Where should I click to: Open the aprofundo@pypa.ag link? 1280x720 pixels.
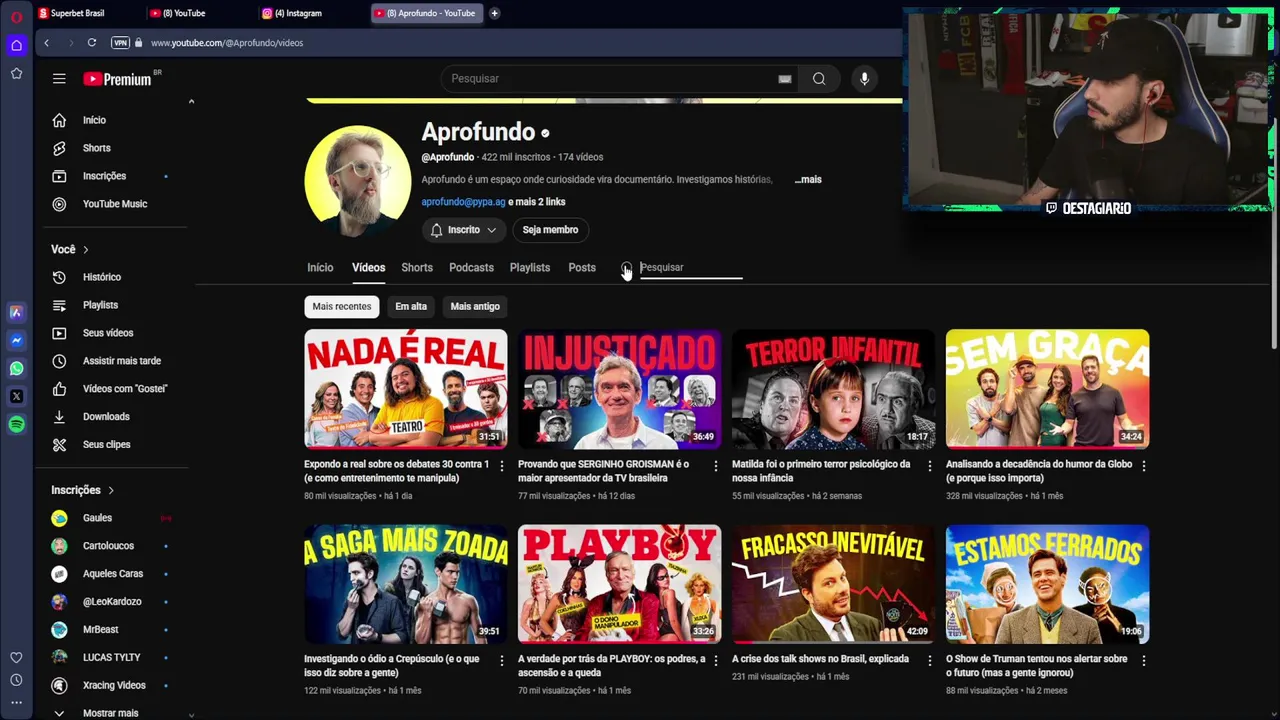click(x=463, y=202)
